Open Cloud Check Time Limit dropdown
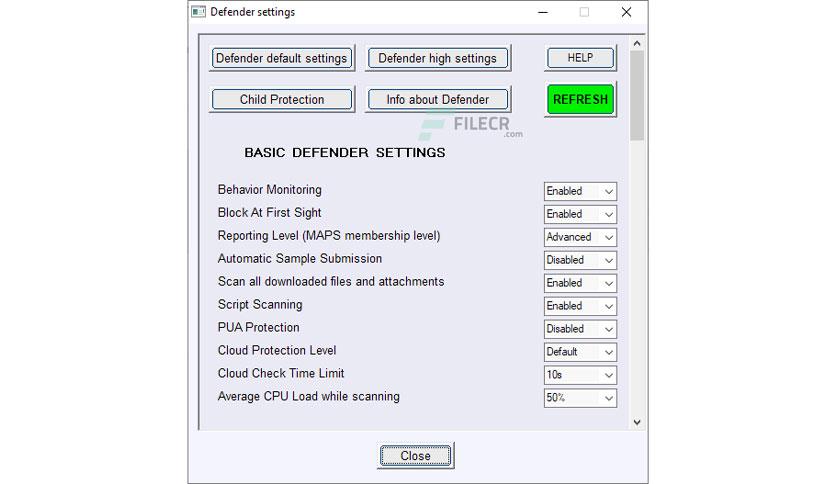 580,375
